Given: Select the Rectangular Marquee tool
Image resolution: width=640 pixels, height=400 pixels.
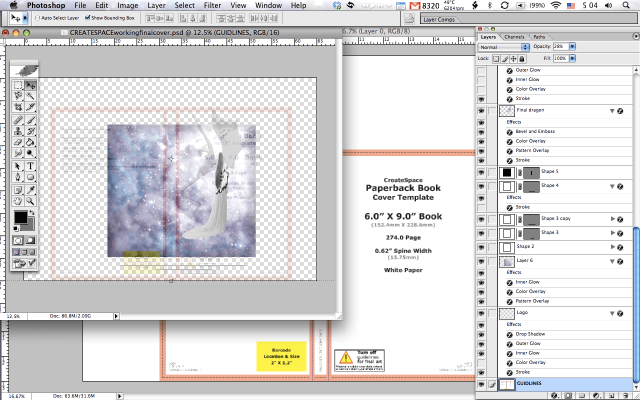Looking at the screenshot, I should click(18, 85).
